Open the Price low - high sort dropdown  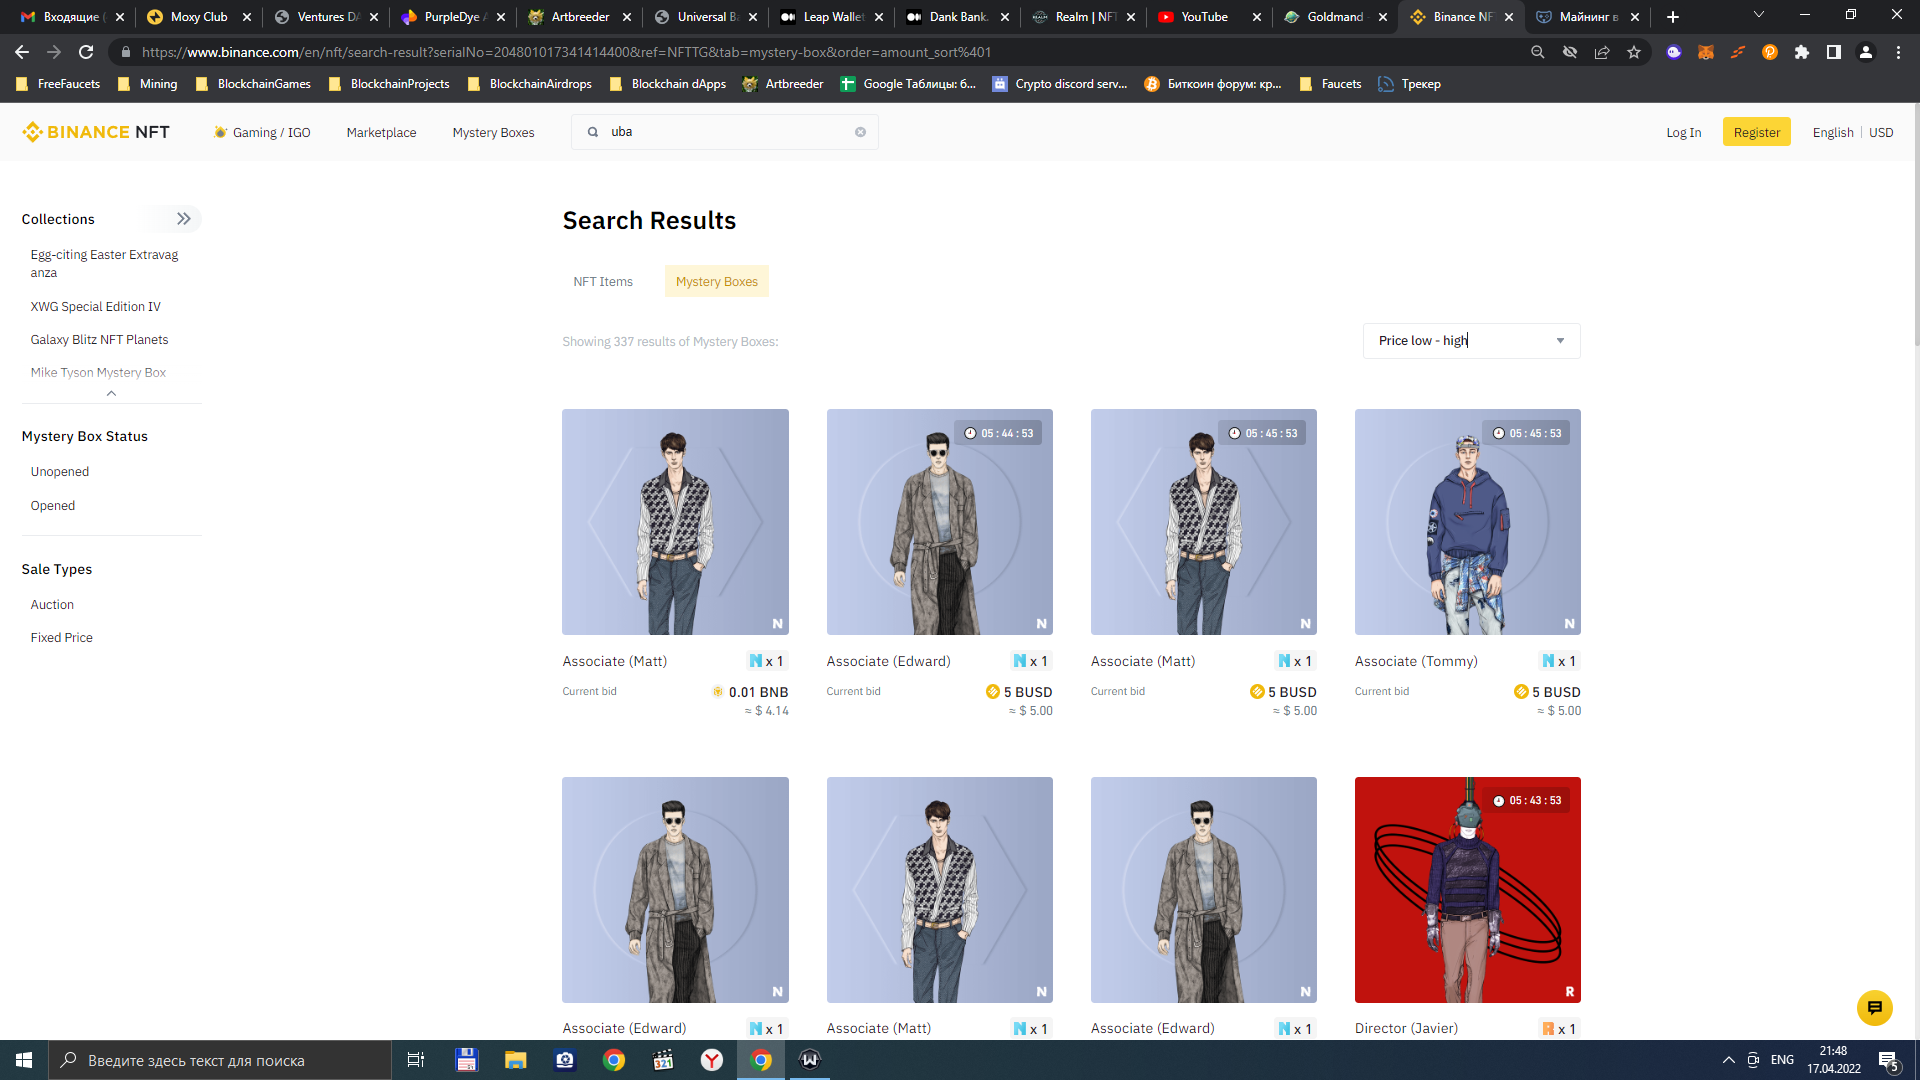(x=1471, y=341)
